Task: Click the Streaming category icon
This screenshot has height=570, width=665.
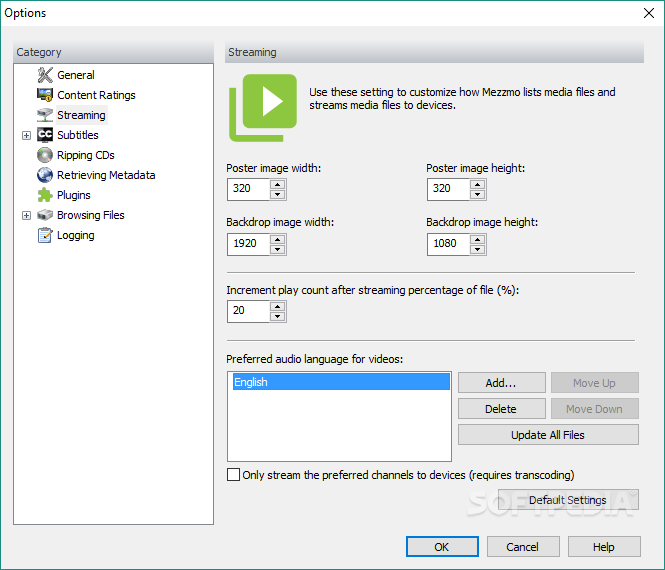Action: [x=45, y=115]
